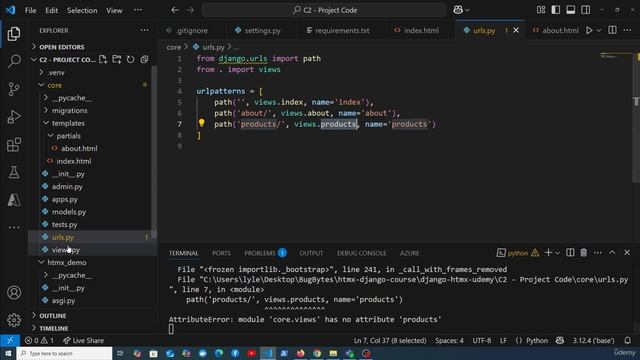This screenshot has height=360, width=640.
Task: Create a new file in explorer
Action: click(103, 60)
